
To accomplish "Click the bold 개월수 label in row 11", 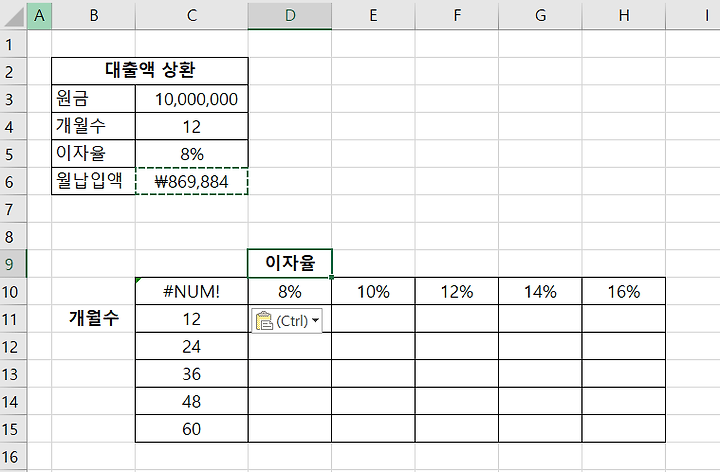I will [x=94, y=319].
